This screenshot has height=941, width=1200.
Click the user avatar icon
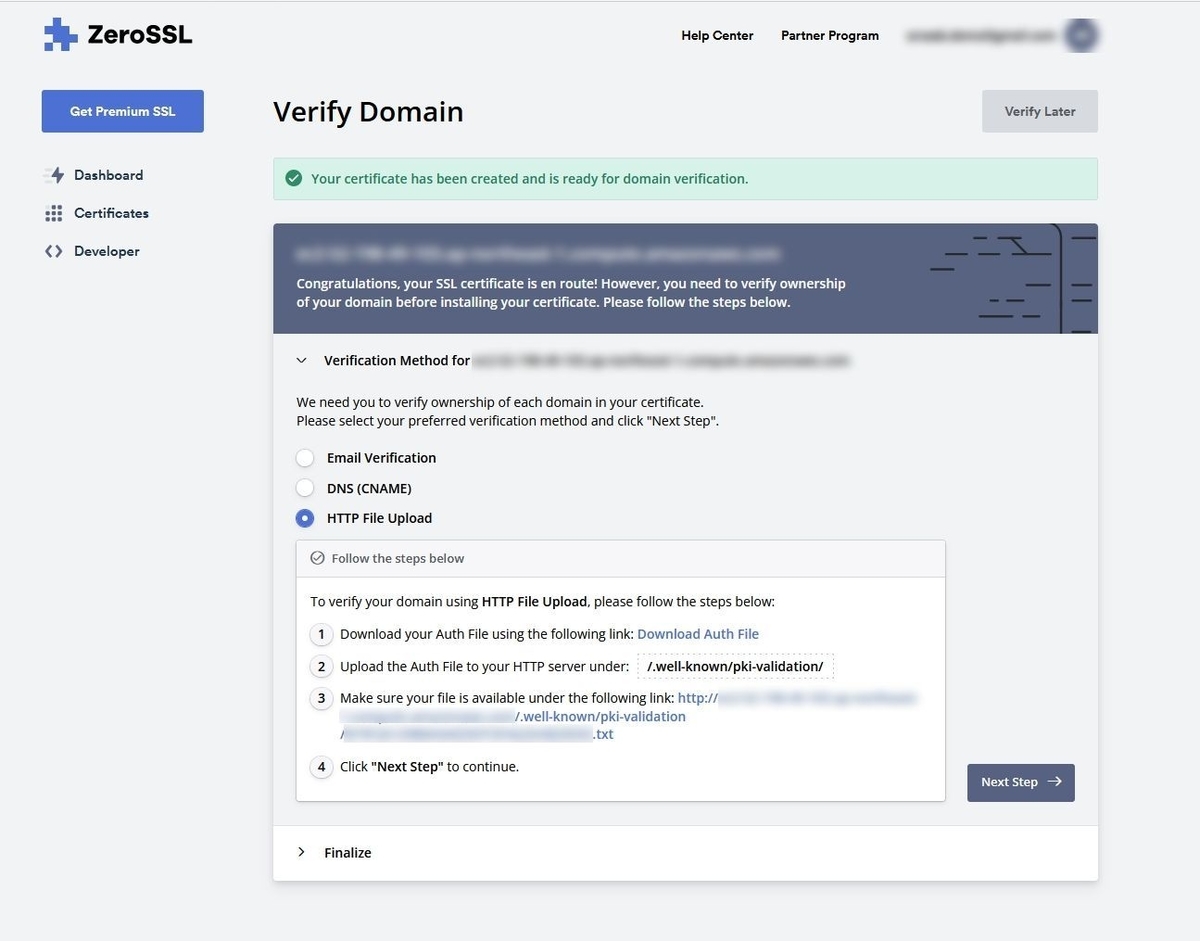(1081, 35)
